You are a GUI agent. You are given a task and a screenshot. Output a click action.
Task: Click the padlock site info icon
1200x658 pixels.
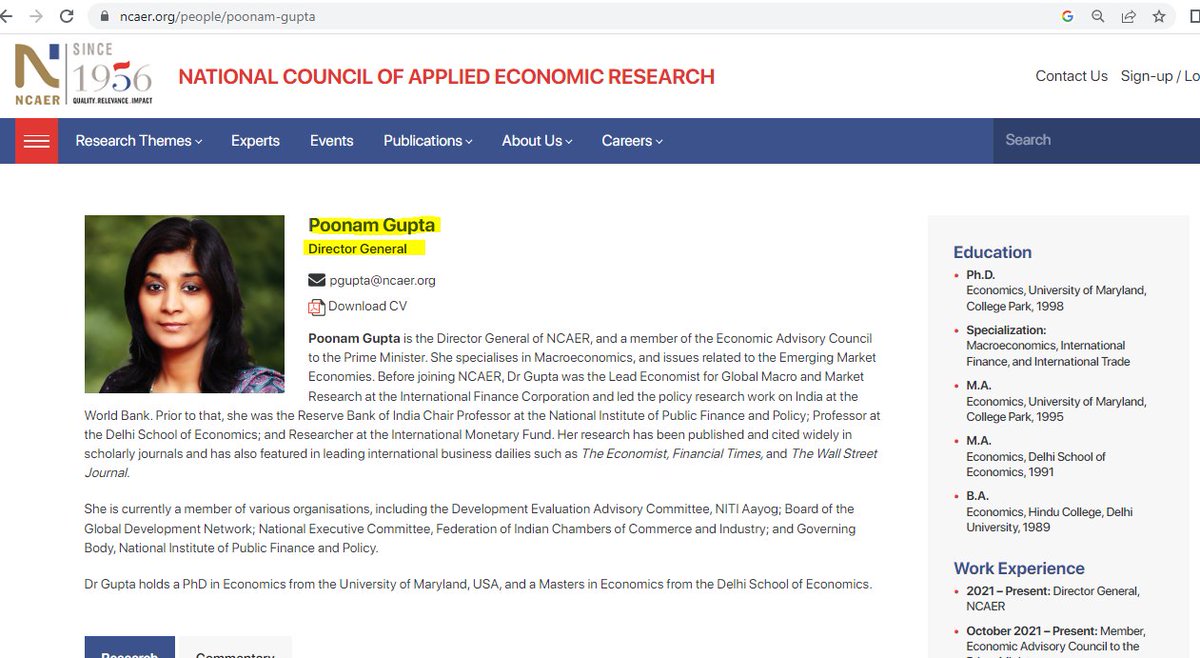(102, 17)
